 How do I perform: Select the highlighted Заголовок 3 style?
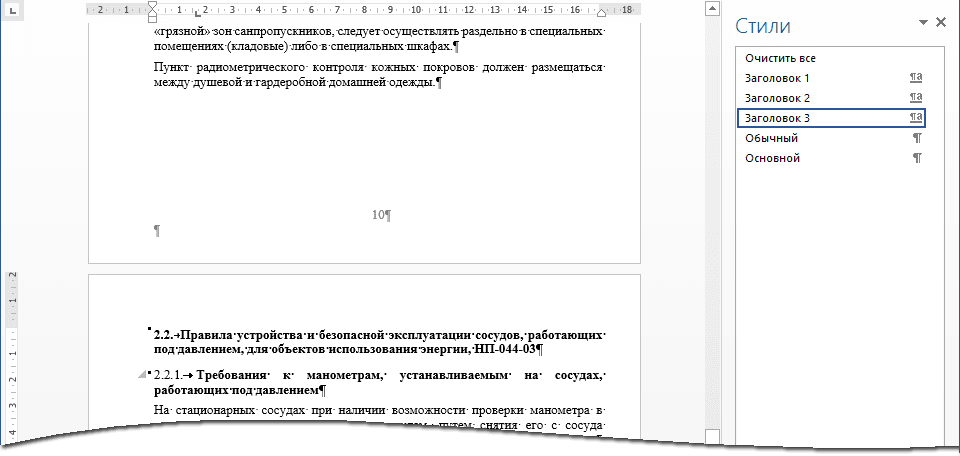777,118
